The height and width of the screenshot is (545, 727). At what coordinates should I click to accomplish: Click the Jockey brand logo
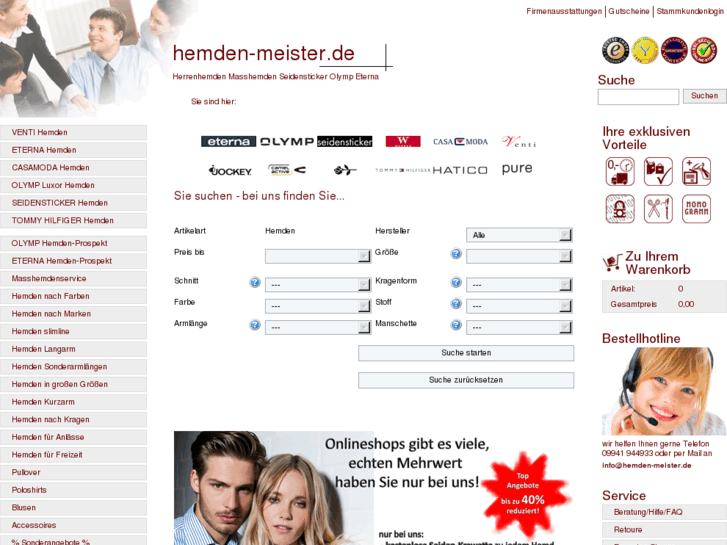pyautogui.click(x=230, y=171)
